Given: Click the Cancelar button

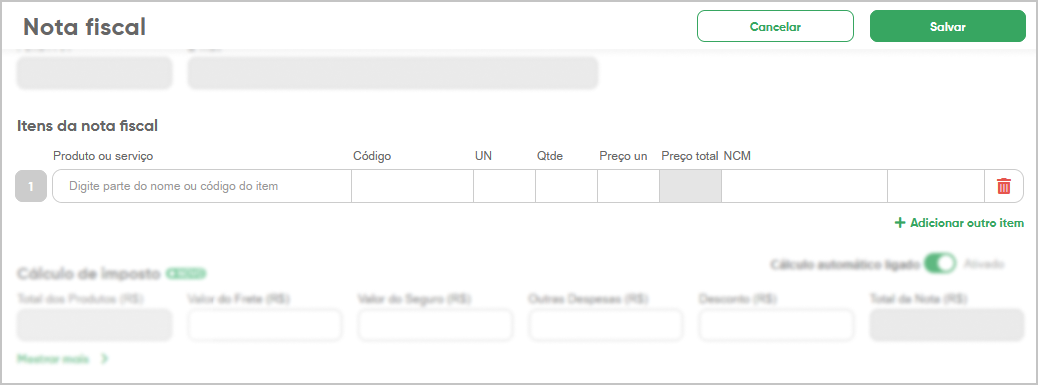Looking at the screenshot, I should pos(775,26).
